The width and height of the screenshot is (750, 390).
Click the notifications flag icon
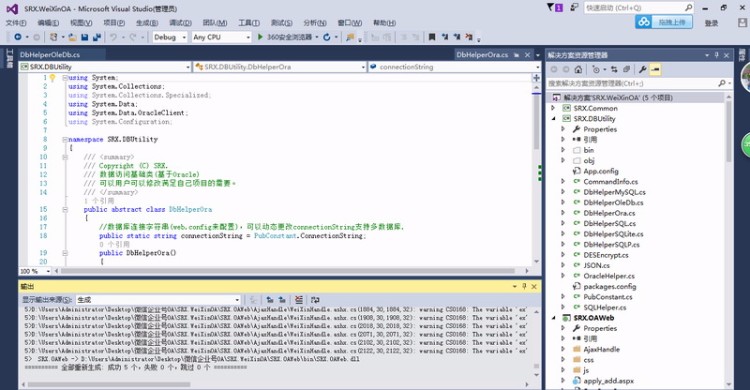tap(550, 7)
